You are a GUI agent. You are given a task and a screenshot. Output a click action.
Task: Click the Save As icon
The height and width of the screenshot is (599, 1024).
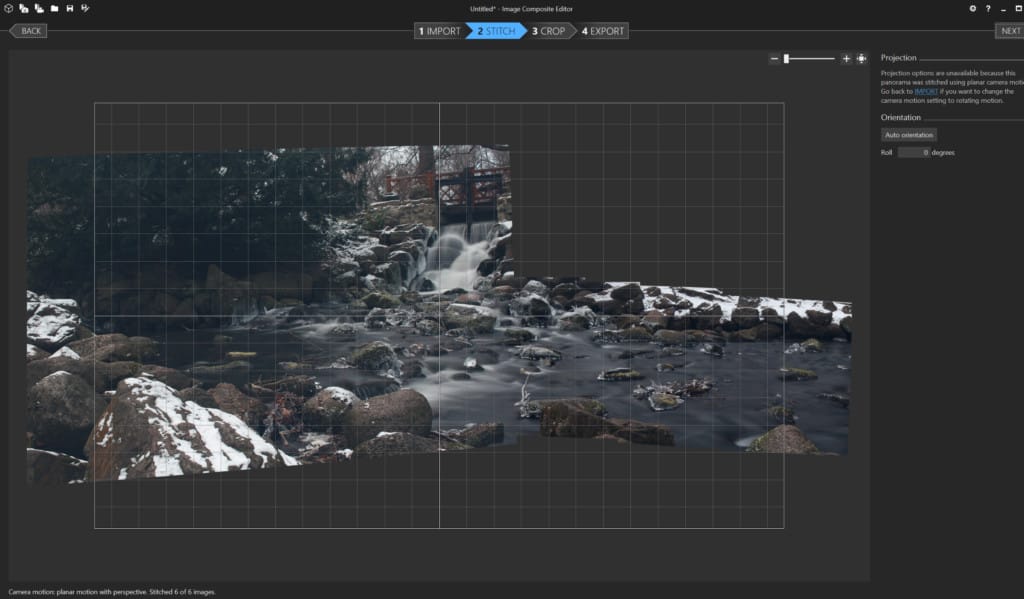pyautogui.click(x=85, y=8)
